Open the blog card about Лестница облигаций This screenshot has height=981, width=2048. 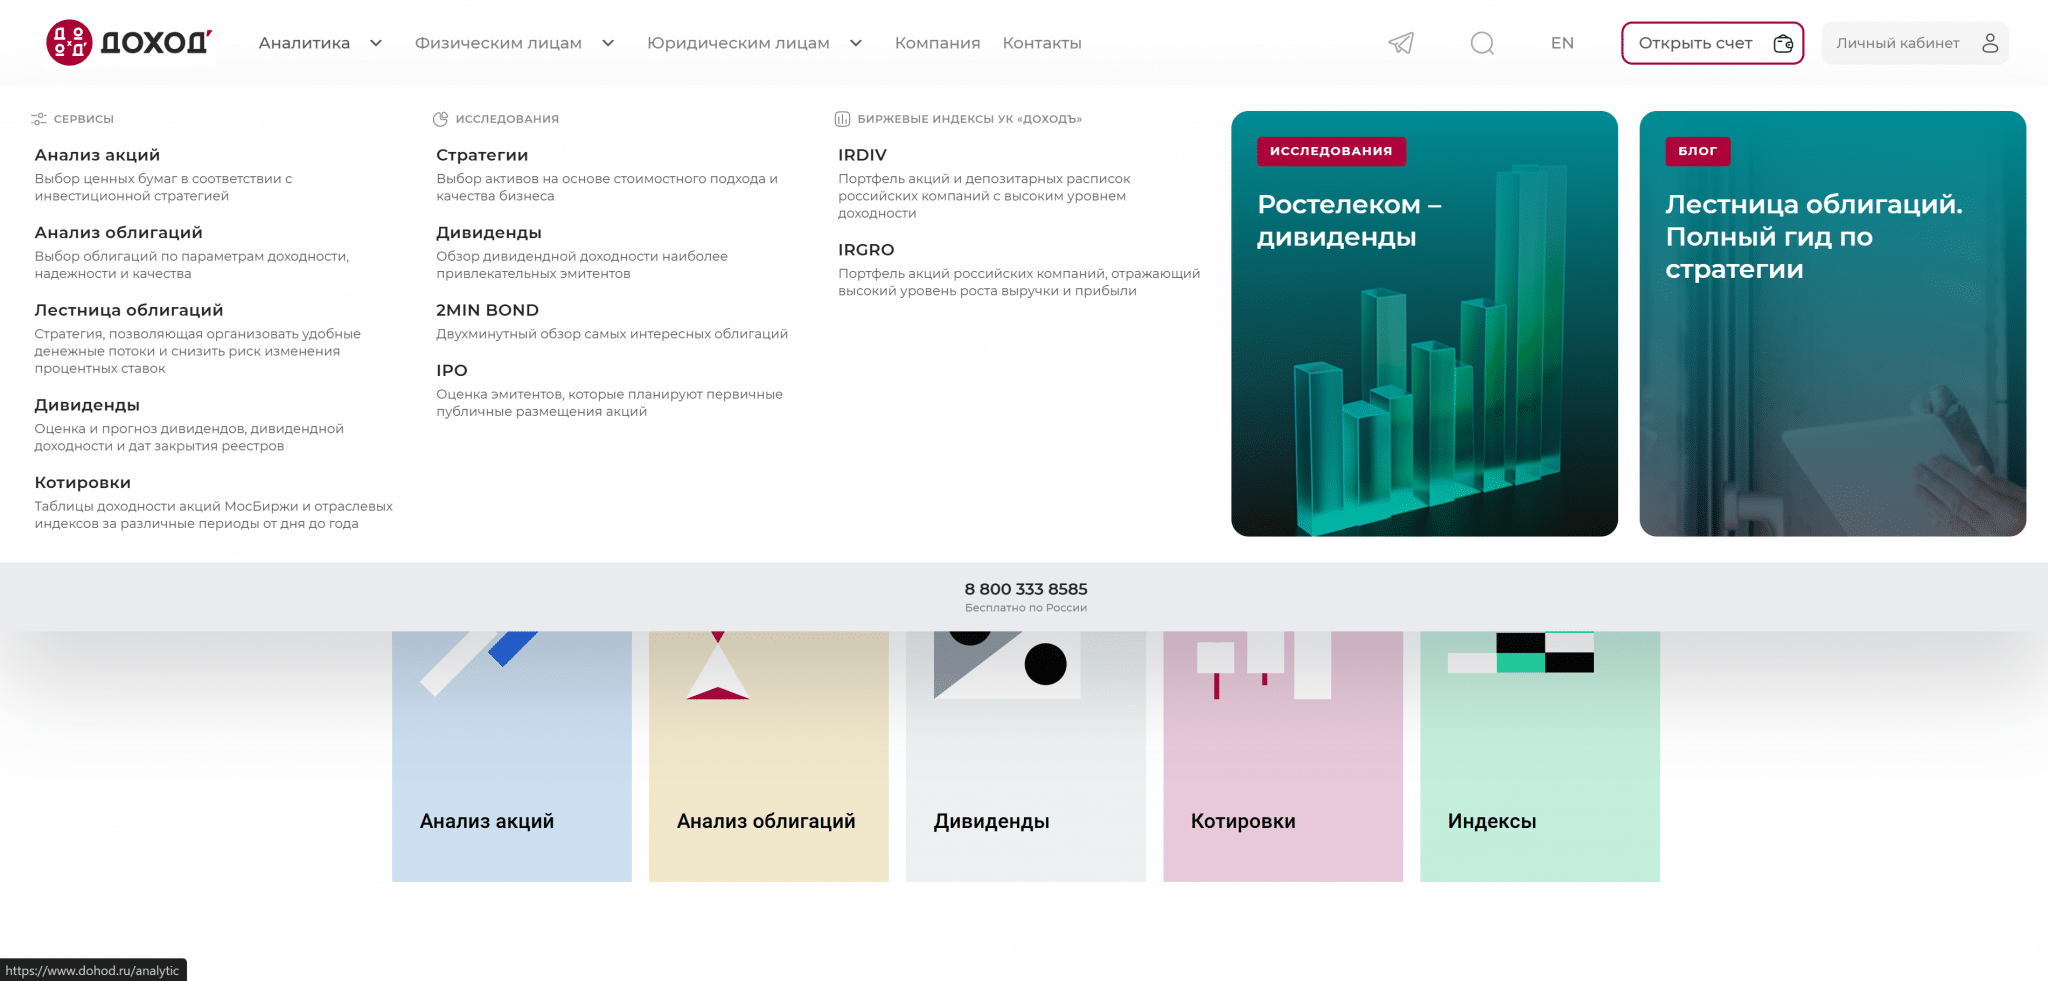click(x=1832, y=323)
